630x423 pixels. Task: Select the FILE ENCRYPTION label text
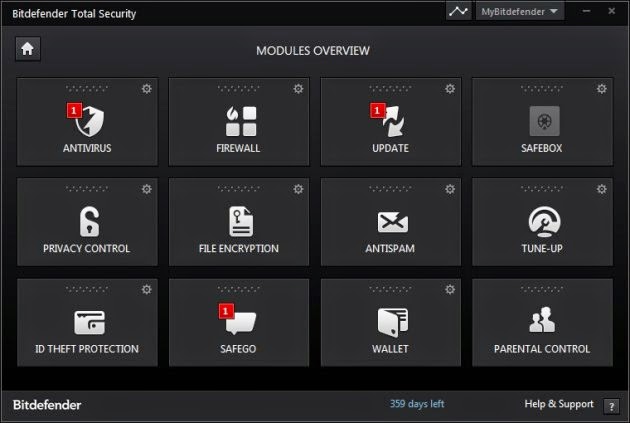click(x=239, y=249)
